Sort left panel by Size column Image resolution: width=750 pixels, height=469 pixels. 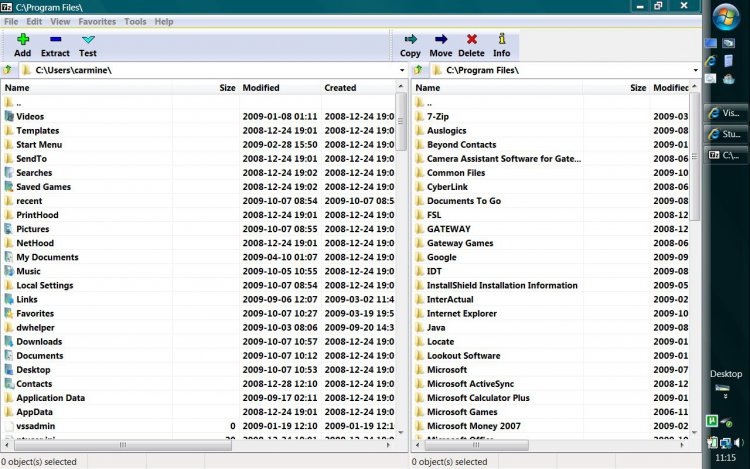[x=205, y=87]
